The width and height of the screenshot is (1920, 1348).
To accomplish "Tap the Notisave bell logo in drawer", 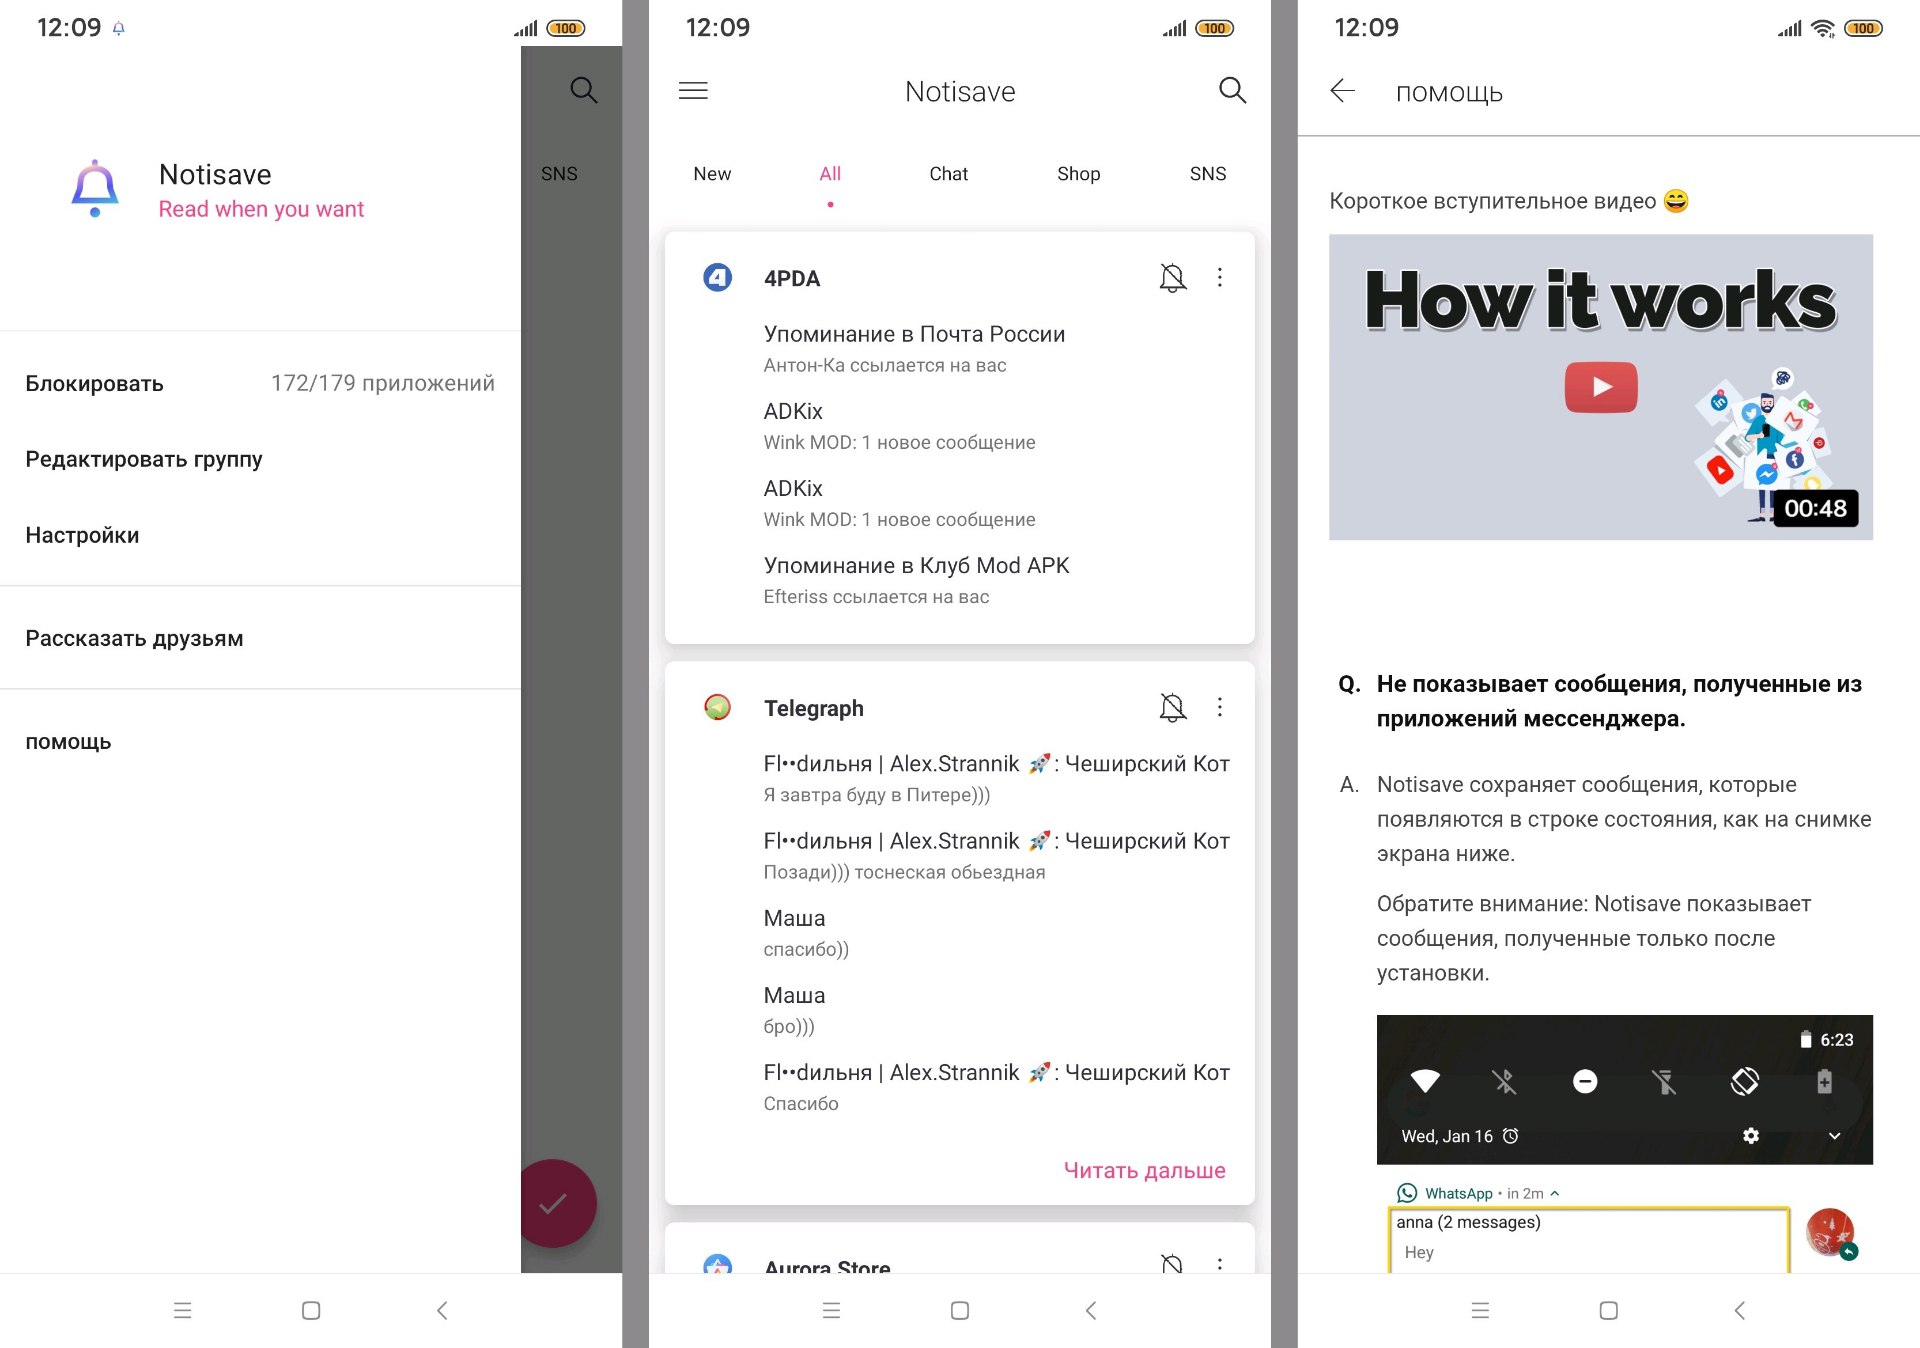I will point(95,188).
